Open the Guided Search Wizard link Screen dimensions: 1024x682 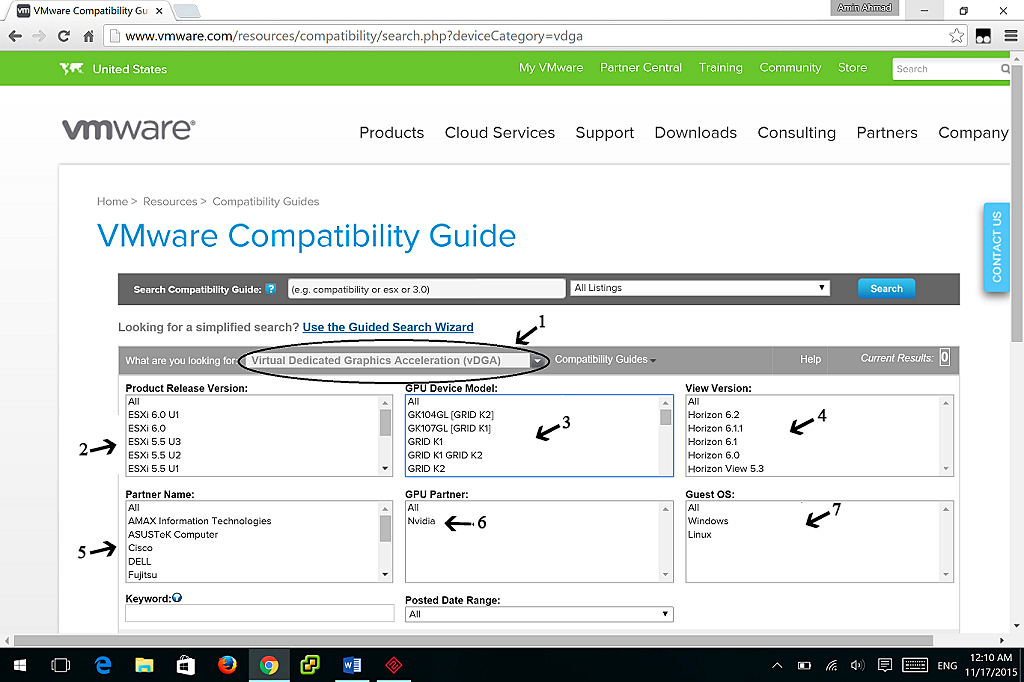click(x=388, y=327)
